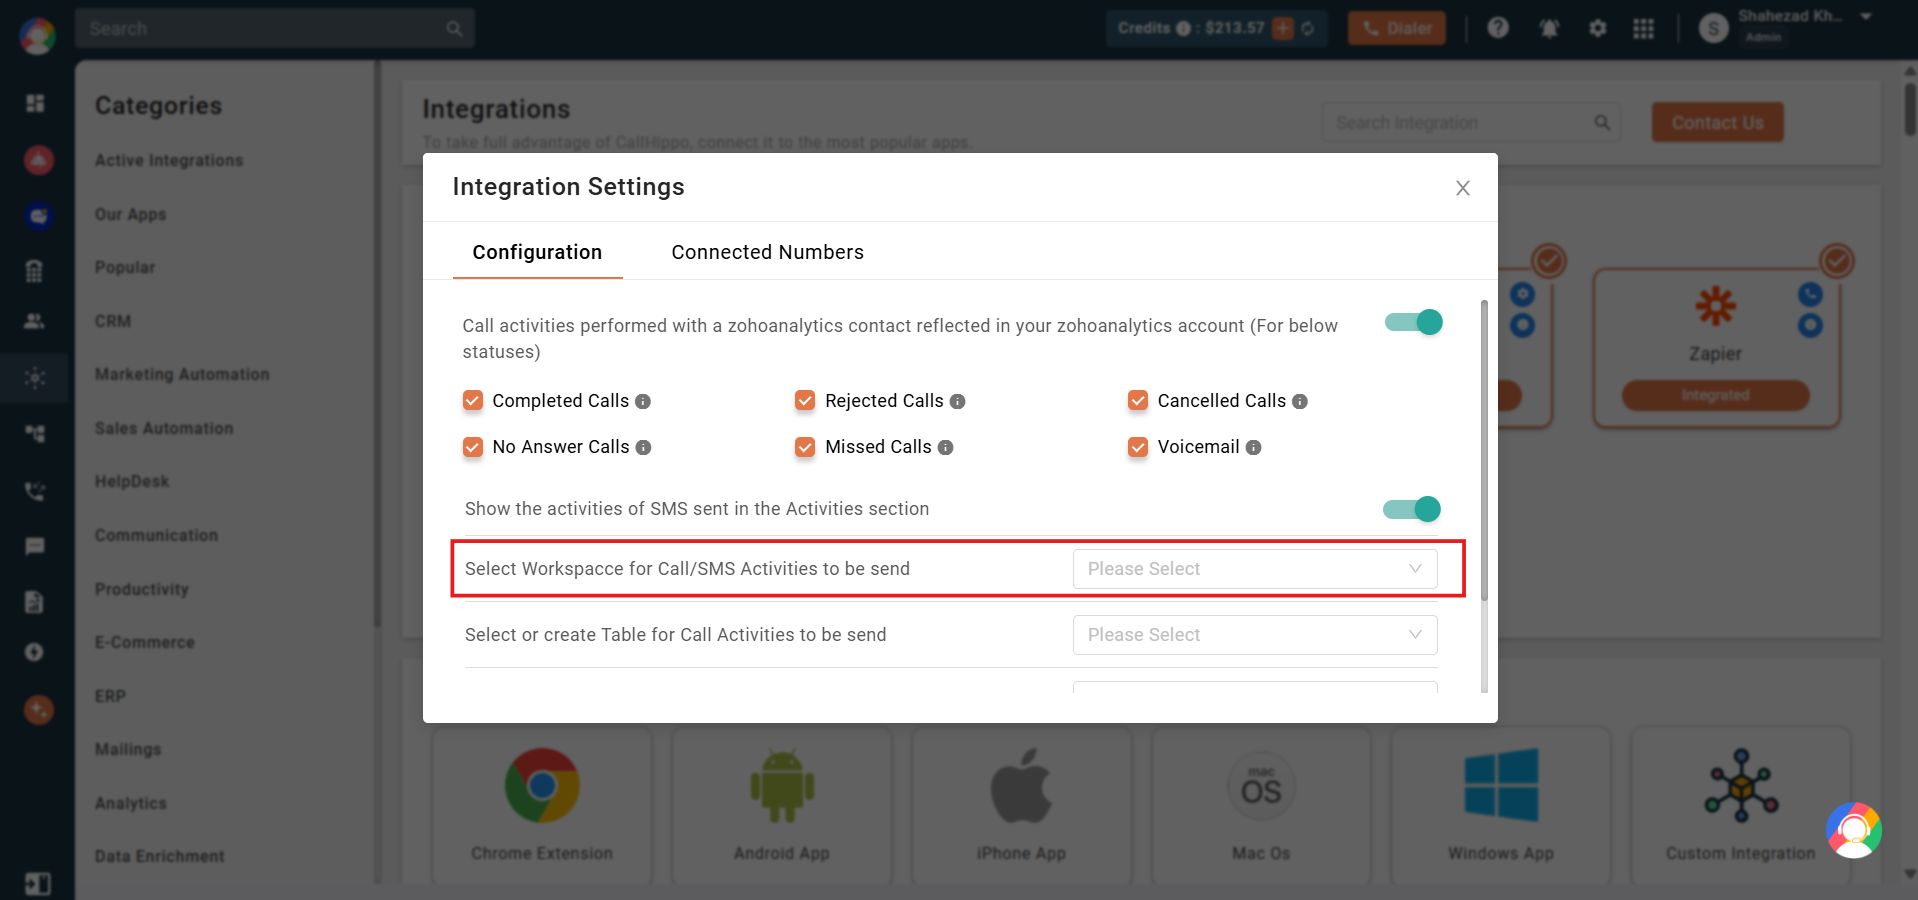
Task: Open the chat message icon in left sidebar
Action: pyautogui.click(x=35, y=546)
